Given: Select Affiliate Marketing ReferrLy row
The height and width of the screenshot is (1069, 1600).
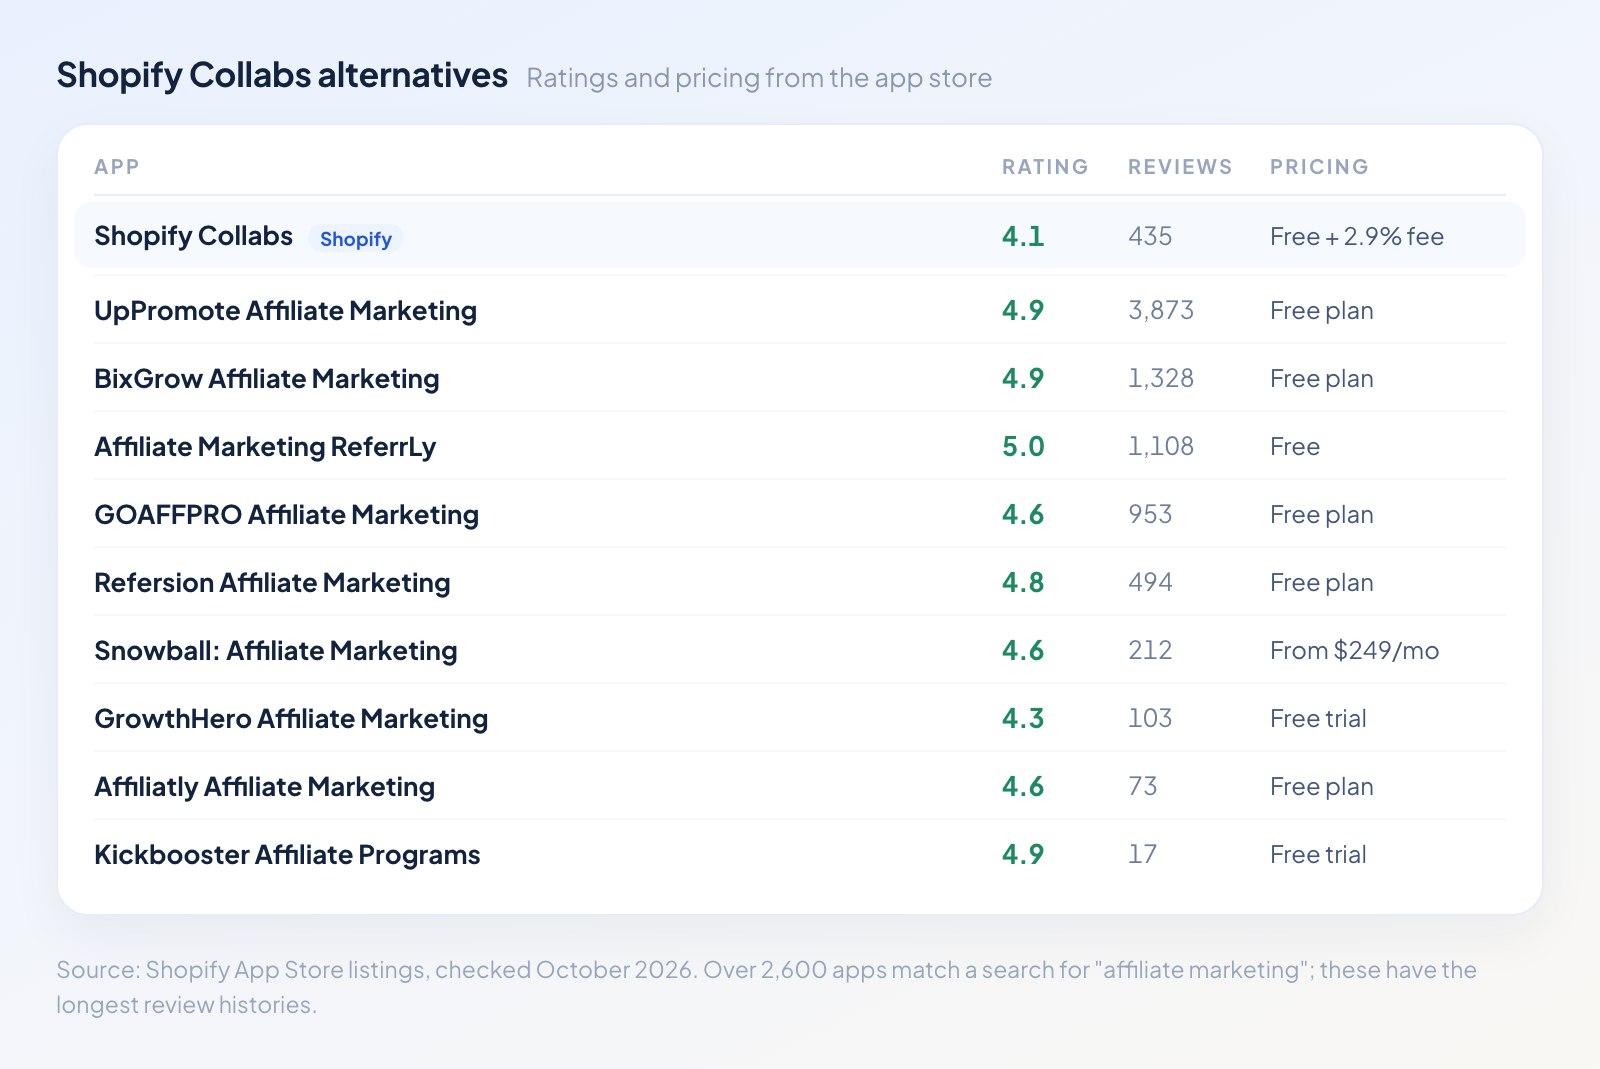Looking at the screenshot, I should click(x=799, y=446).
